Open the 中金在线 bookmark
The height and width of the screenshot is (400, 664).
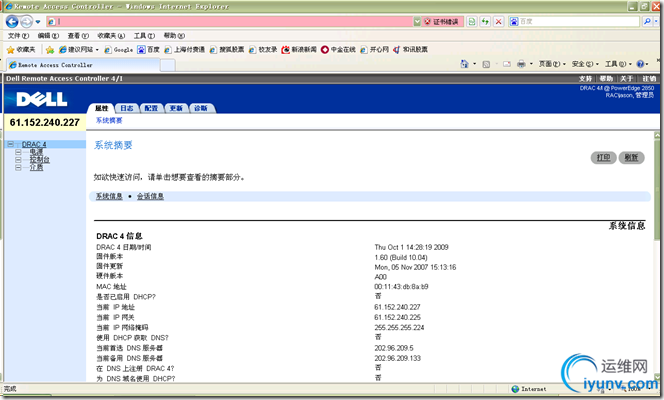(x=338, y=50)
